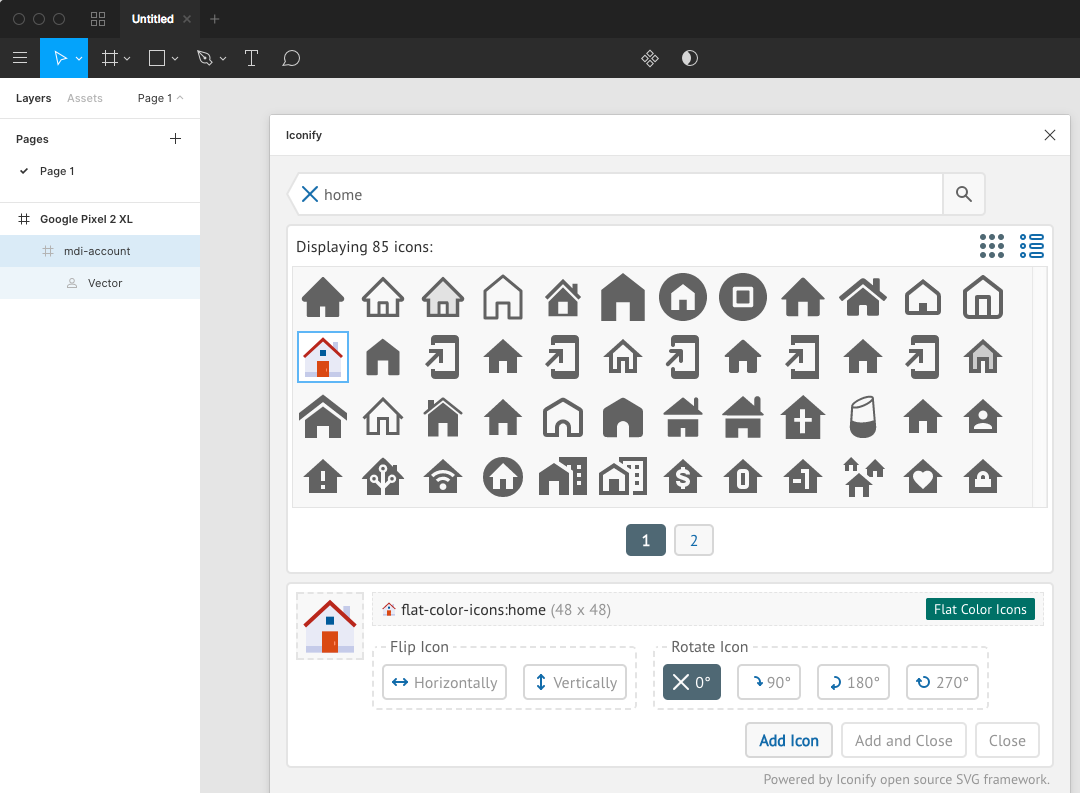1080x793 pixels.
Task: Open a new tab with plus
Action: pos(214,19)
